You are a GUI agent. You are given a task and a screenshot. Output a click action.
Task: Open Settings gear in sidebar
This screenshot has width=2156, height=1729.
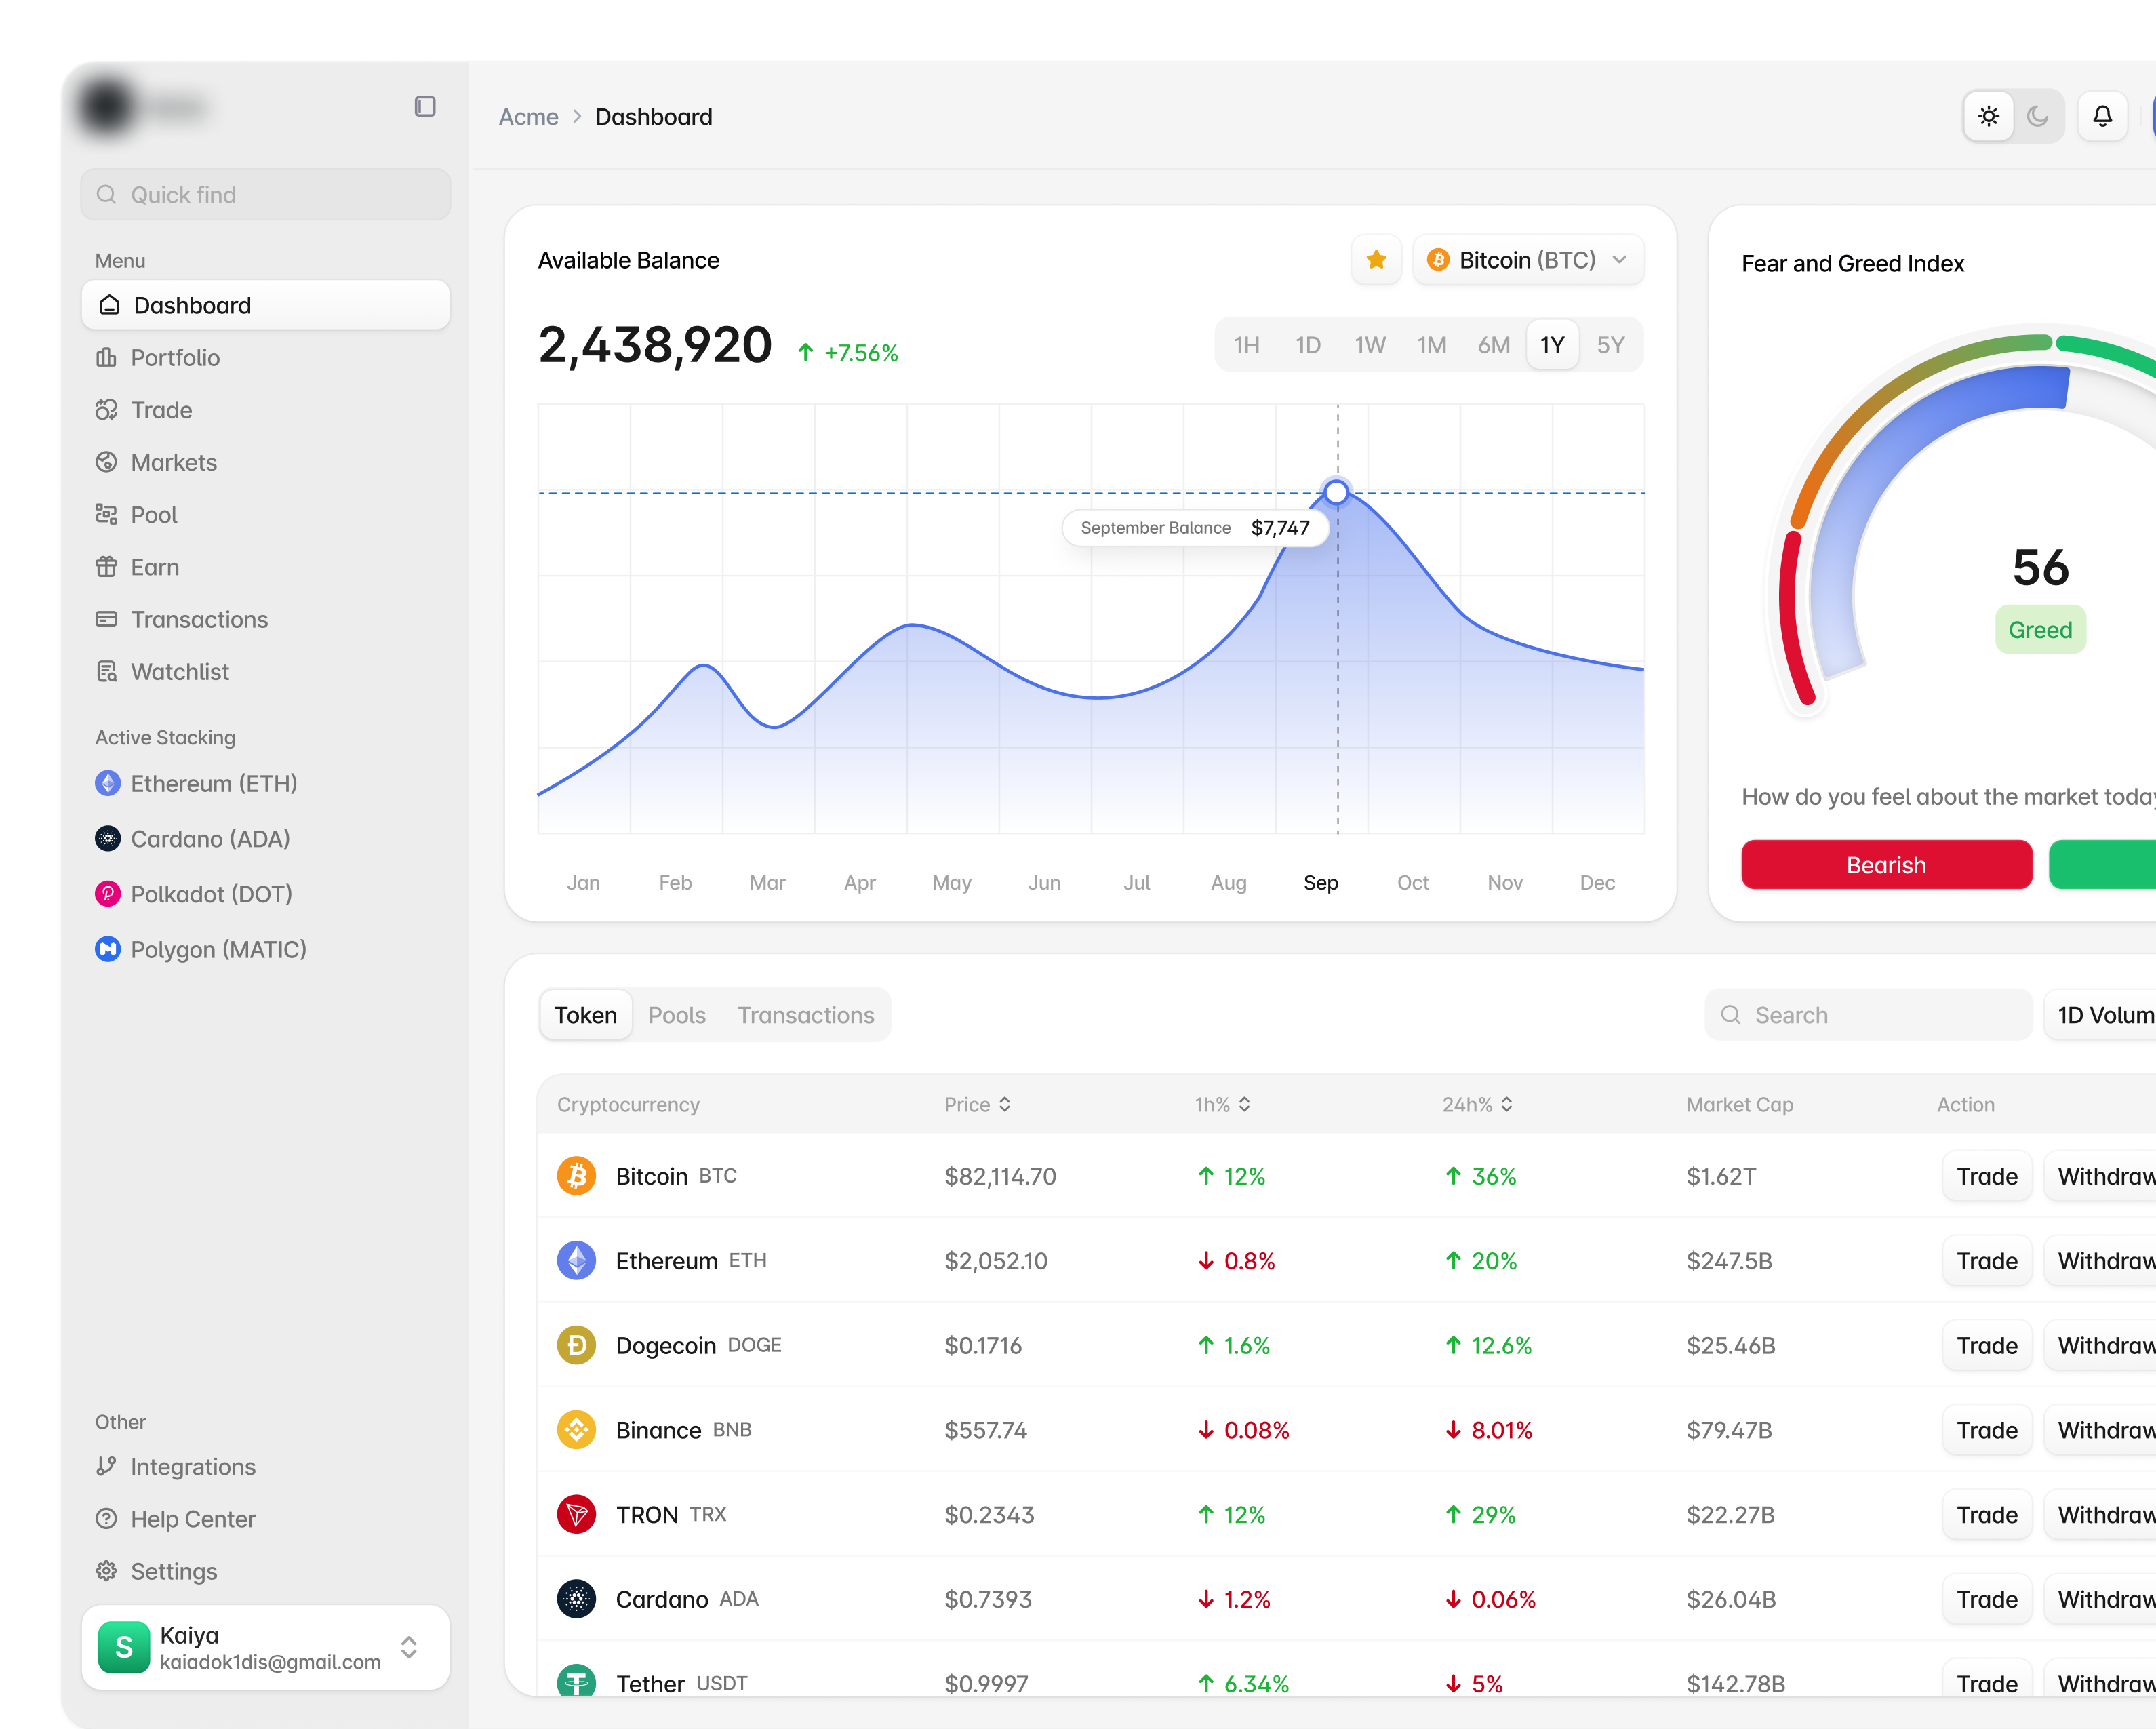point(173,1571)
